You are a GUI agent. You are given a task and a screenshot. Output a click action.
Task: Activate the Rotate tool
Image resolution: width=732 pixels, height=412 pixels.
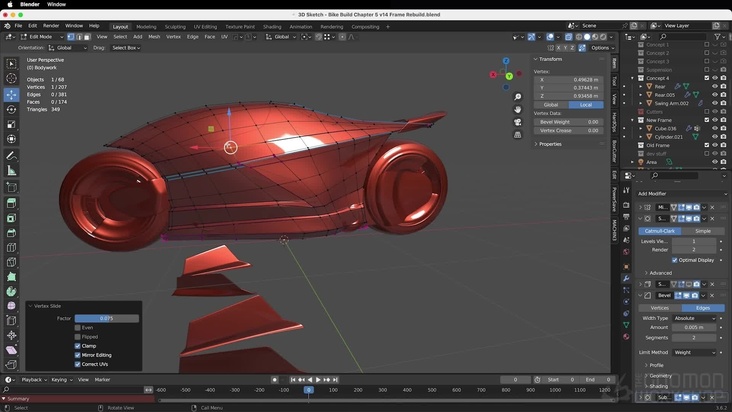tap(12, 109)
